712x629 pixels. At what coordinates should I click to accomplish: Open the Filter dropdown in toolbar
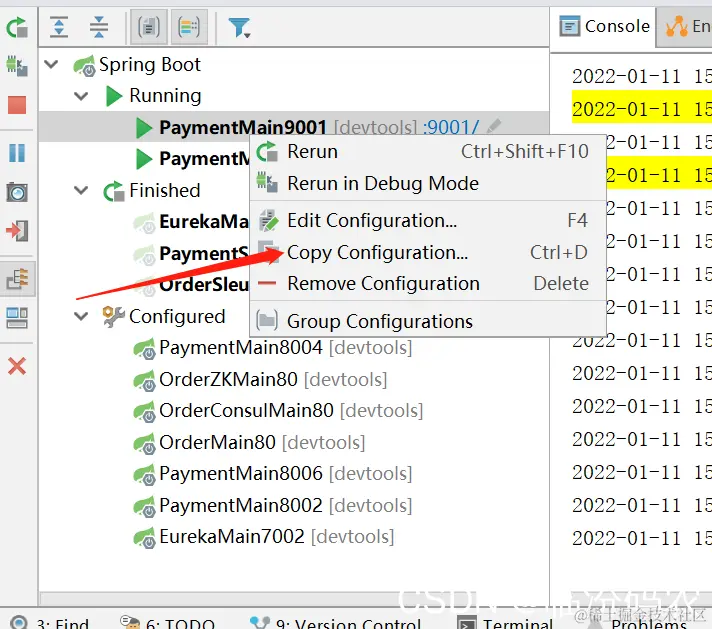tap(239, 28)
